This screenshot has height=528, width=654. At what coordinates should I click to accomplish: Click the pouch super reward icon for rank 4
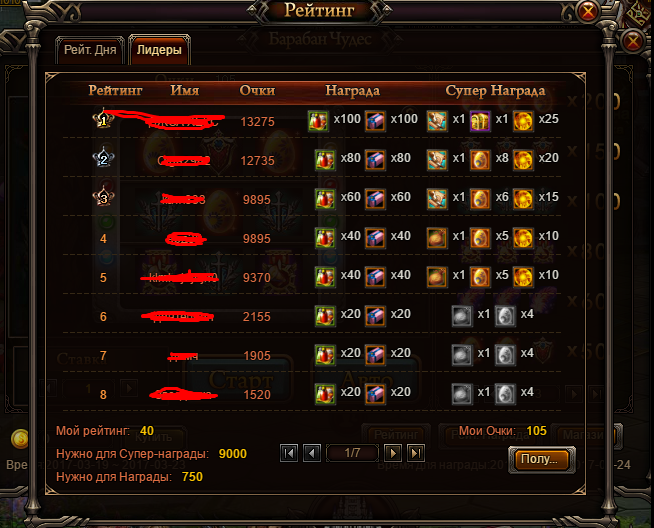[437, 238]
